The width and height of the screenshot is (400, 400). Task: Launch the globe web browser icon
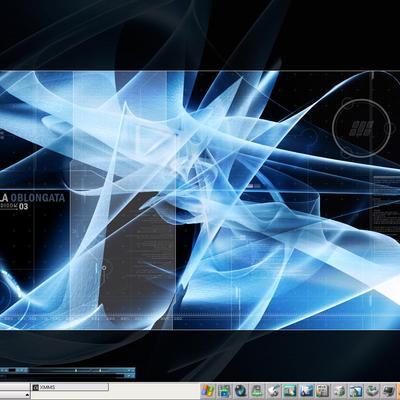[240, 391]
